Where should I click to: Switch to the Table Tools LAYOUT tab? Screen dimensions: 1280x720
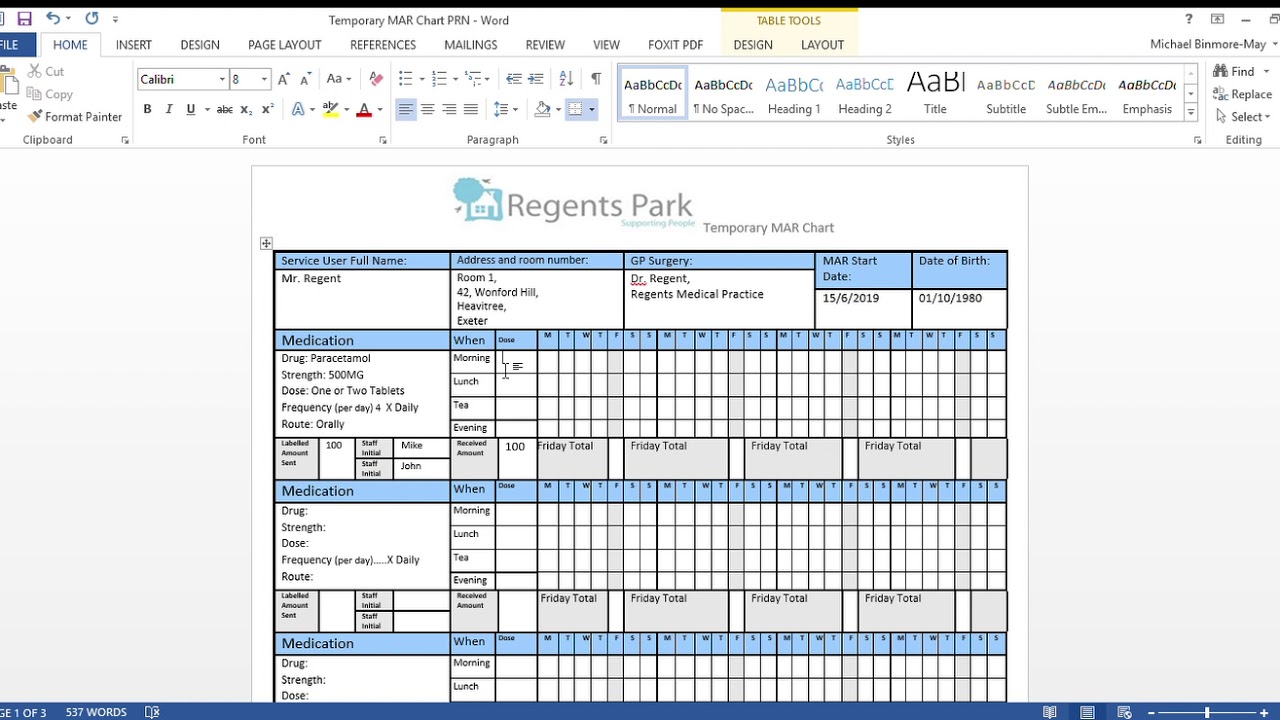822,45
